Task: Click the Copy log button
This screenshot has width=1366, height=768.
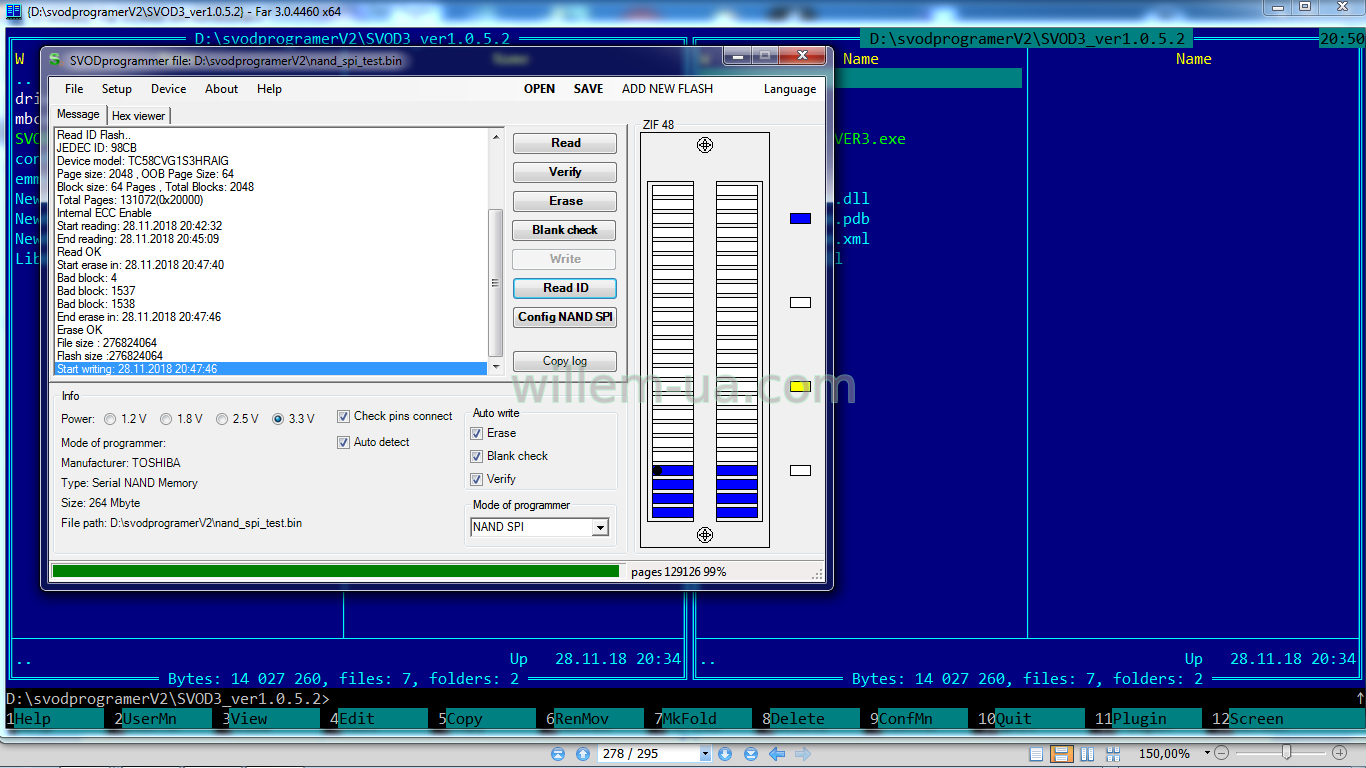Action: (x=565, y=361)
